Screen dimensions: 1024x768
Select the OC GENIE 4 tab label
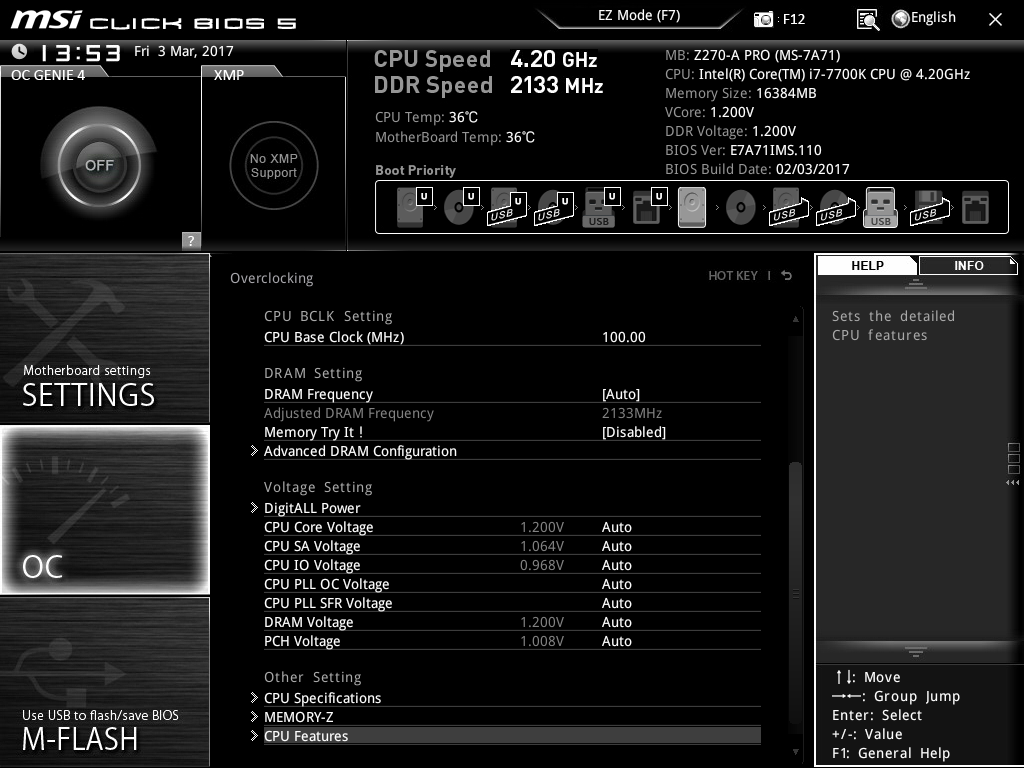49,74
